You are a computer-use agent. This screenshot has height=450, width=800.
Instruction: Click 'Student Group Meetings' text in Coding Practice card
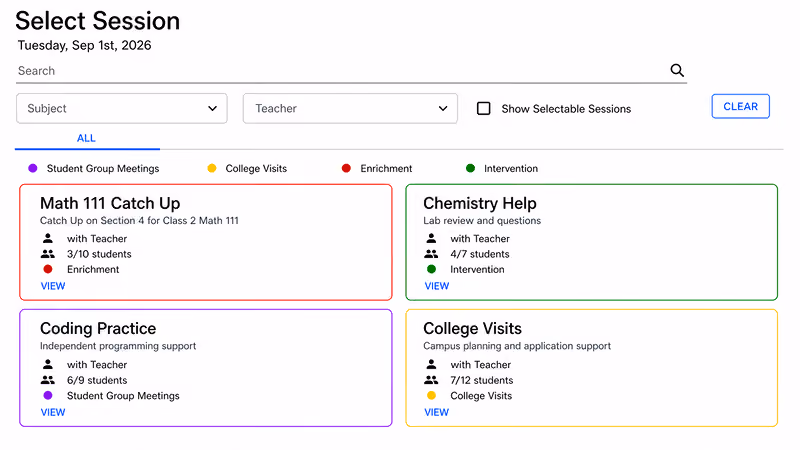[x=123, y=395]
